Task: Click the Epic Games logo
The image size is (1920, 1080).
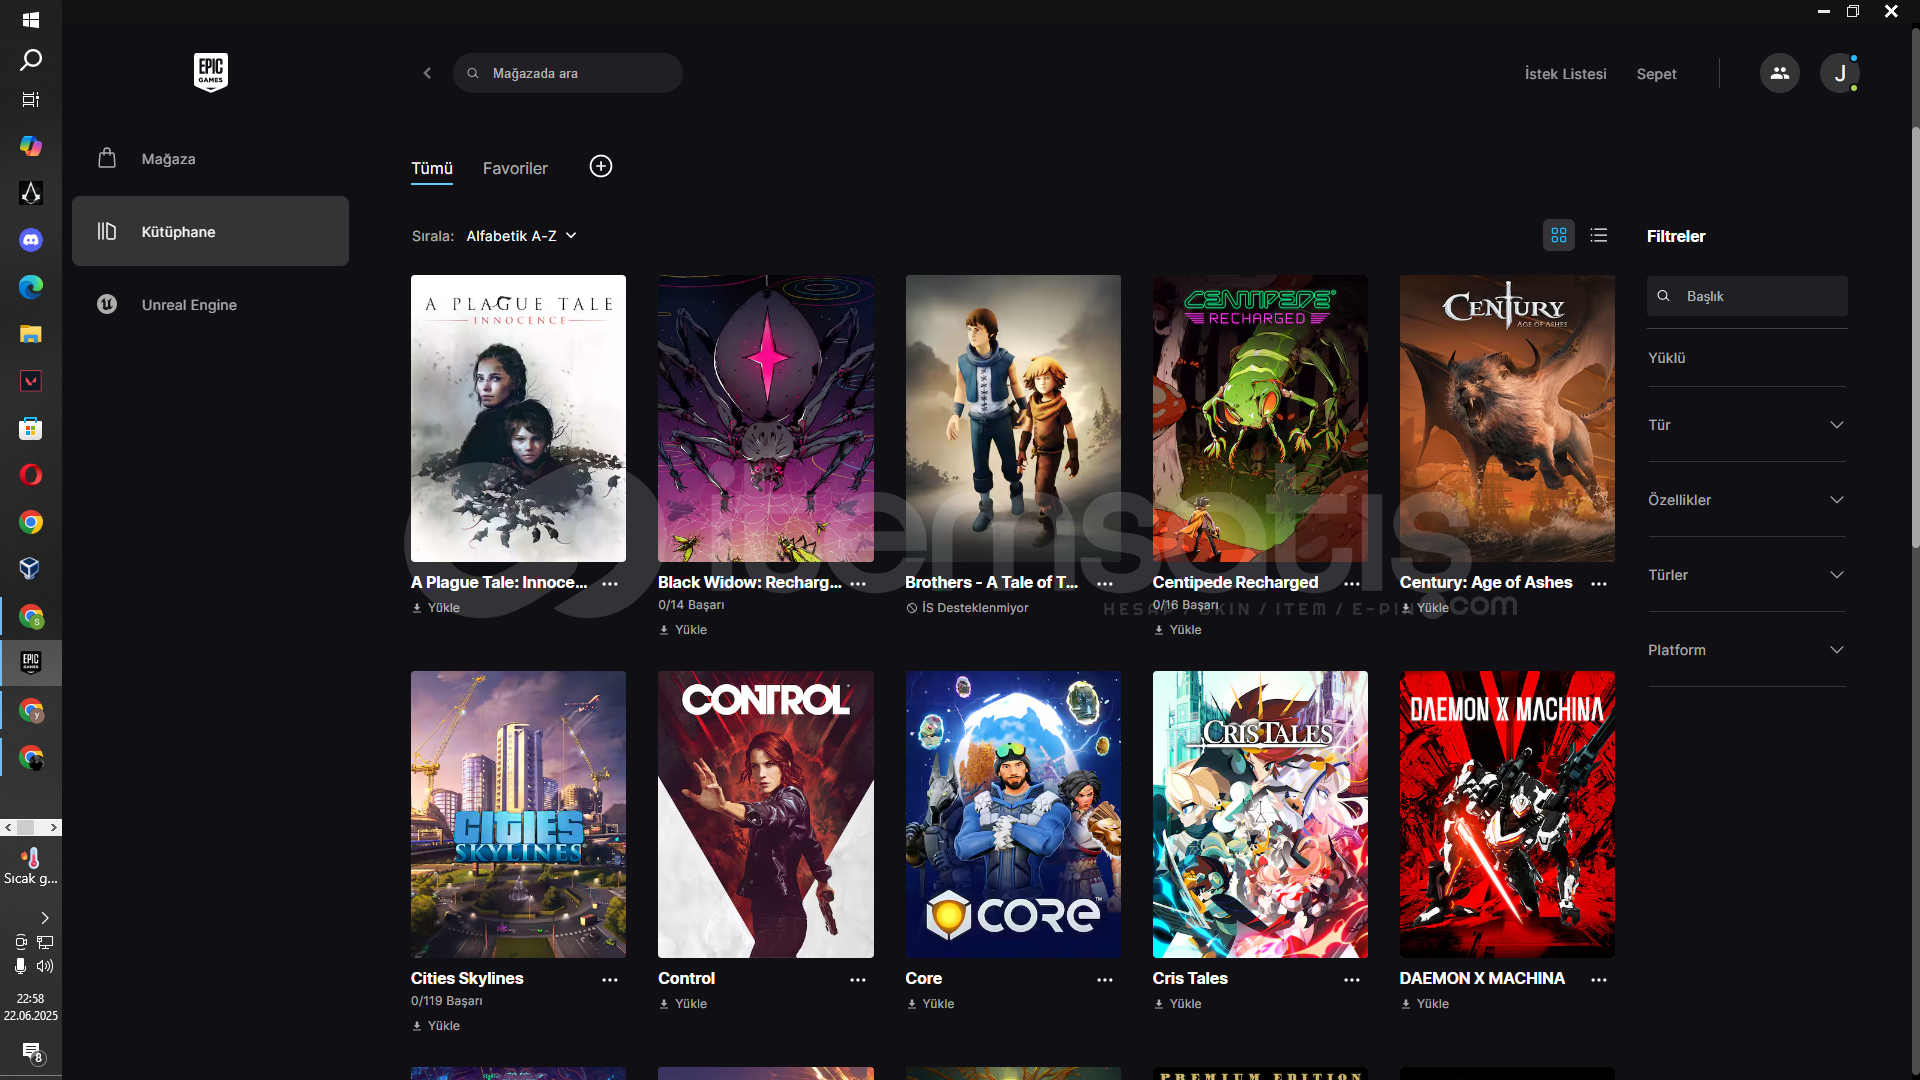Action: pyautogui.click(x=210, y=72)
